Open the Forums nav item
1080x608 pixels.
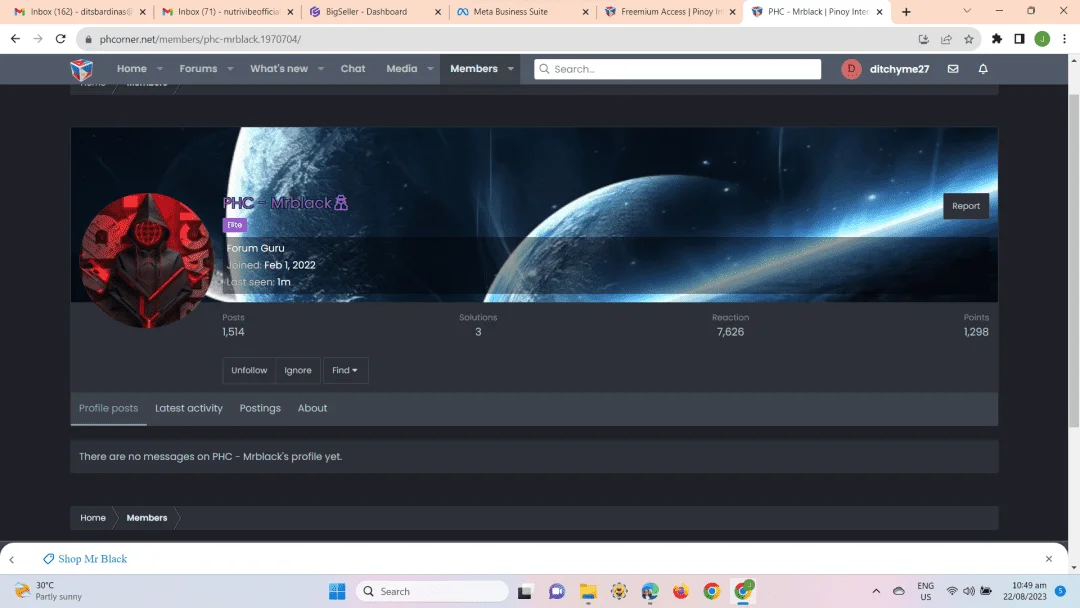pyautogui.click(x=198, y=69)
